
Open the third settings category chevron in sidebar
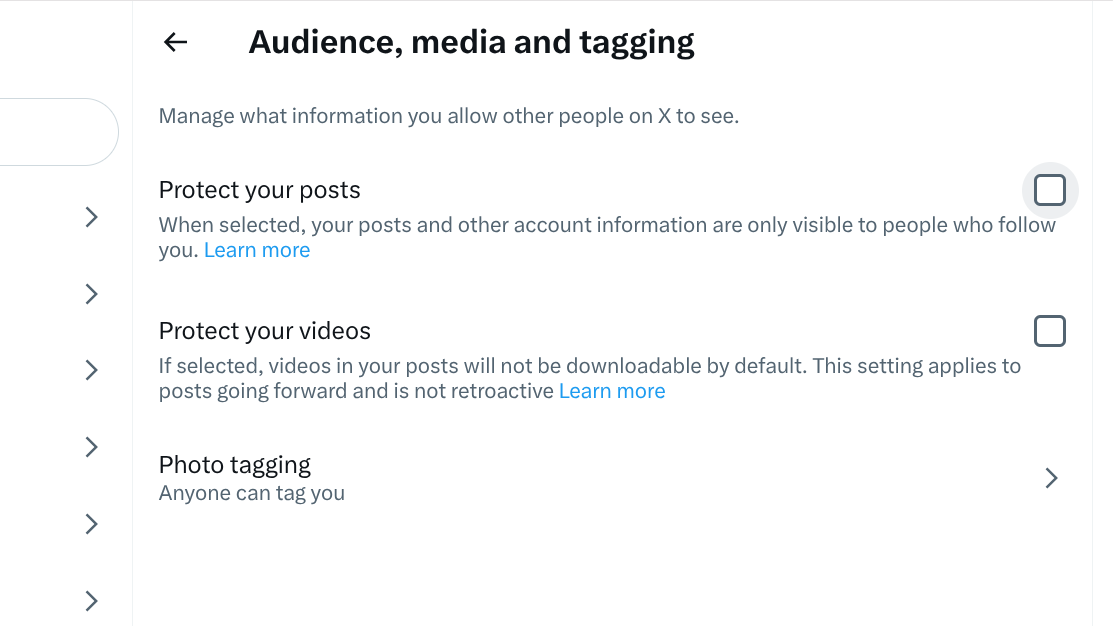click(91, 370)
